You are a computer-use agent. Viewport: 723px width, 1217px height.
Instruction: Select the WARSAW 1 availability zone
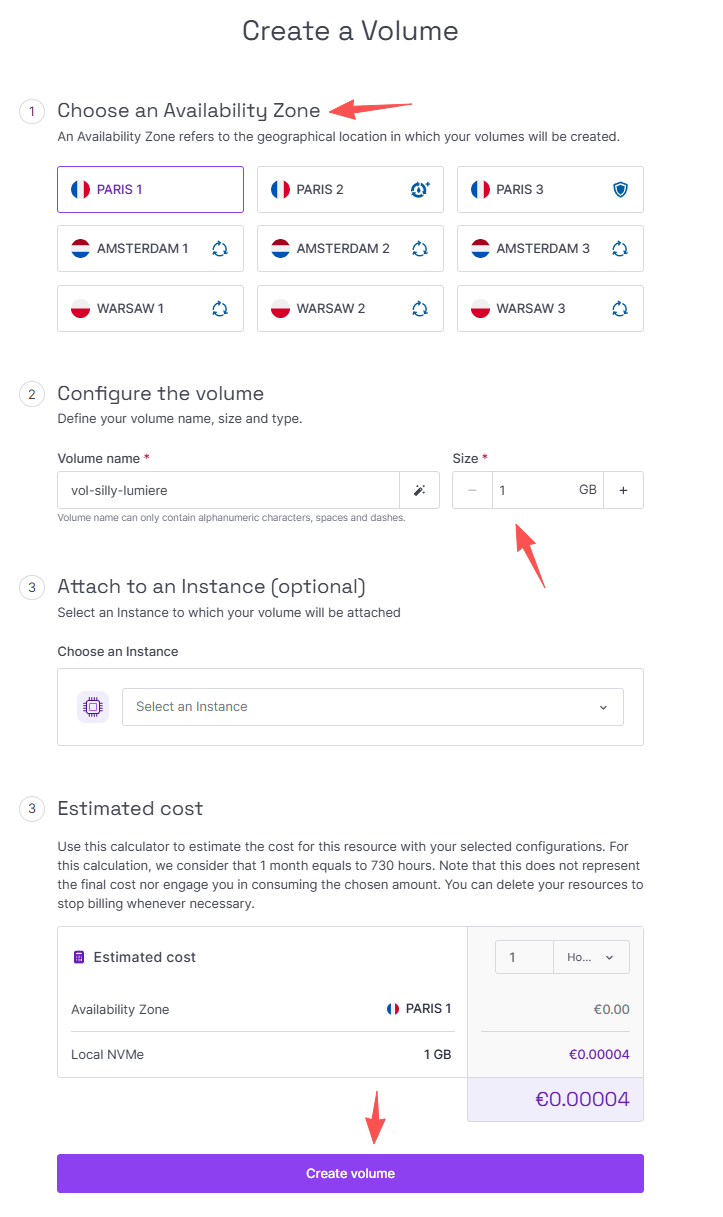tap(150, 308)
